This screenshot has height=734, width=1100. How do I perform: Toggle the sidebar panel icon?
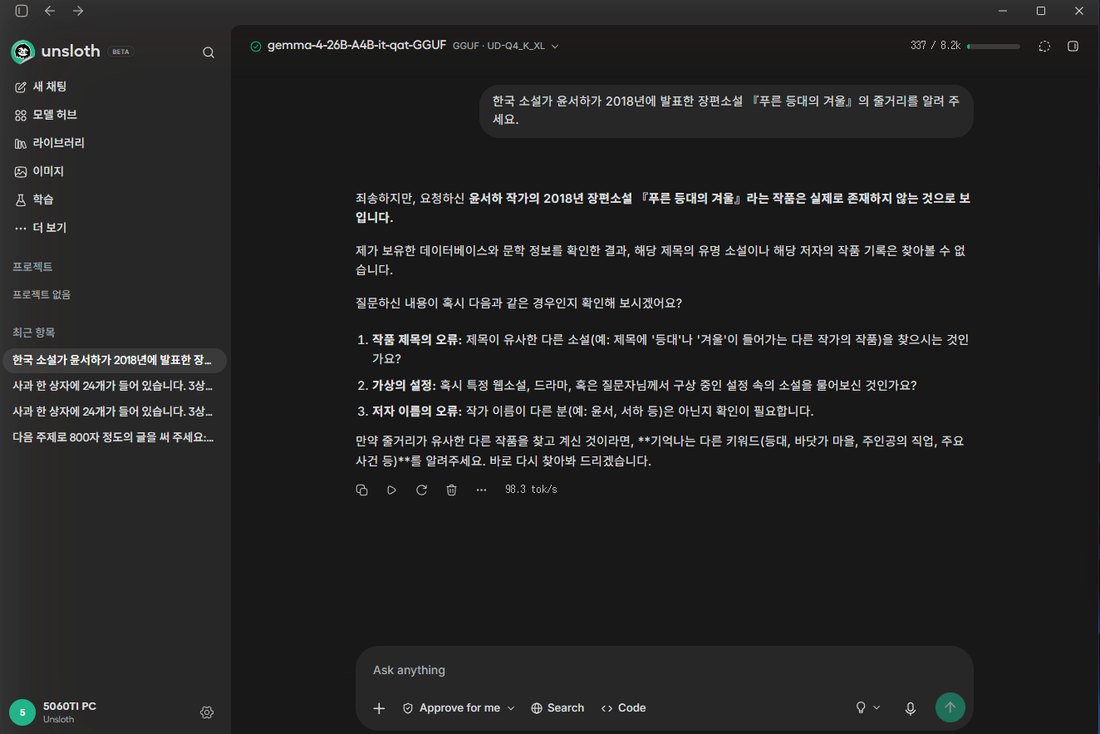coord(22,11)
